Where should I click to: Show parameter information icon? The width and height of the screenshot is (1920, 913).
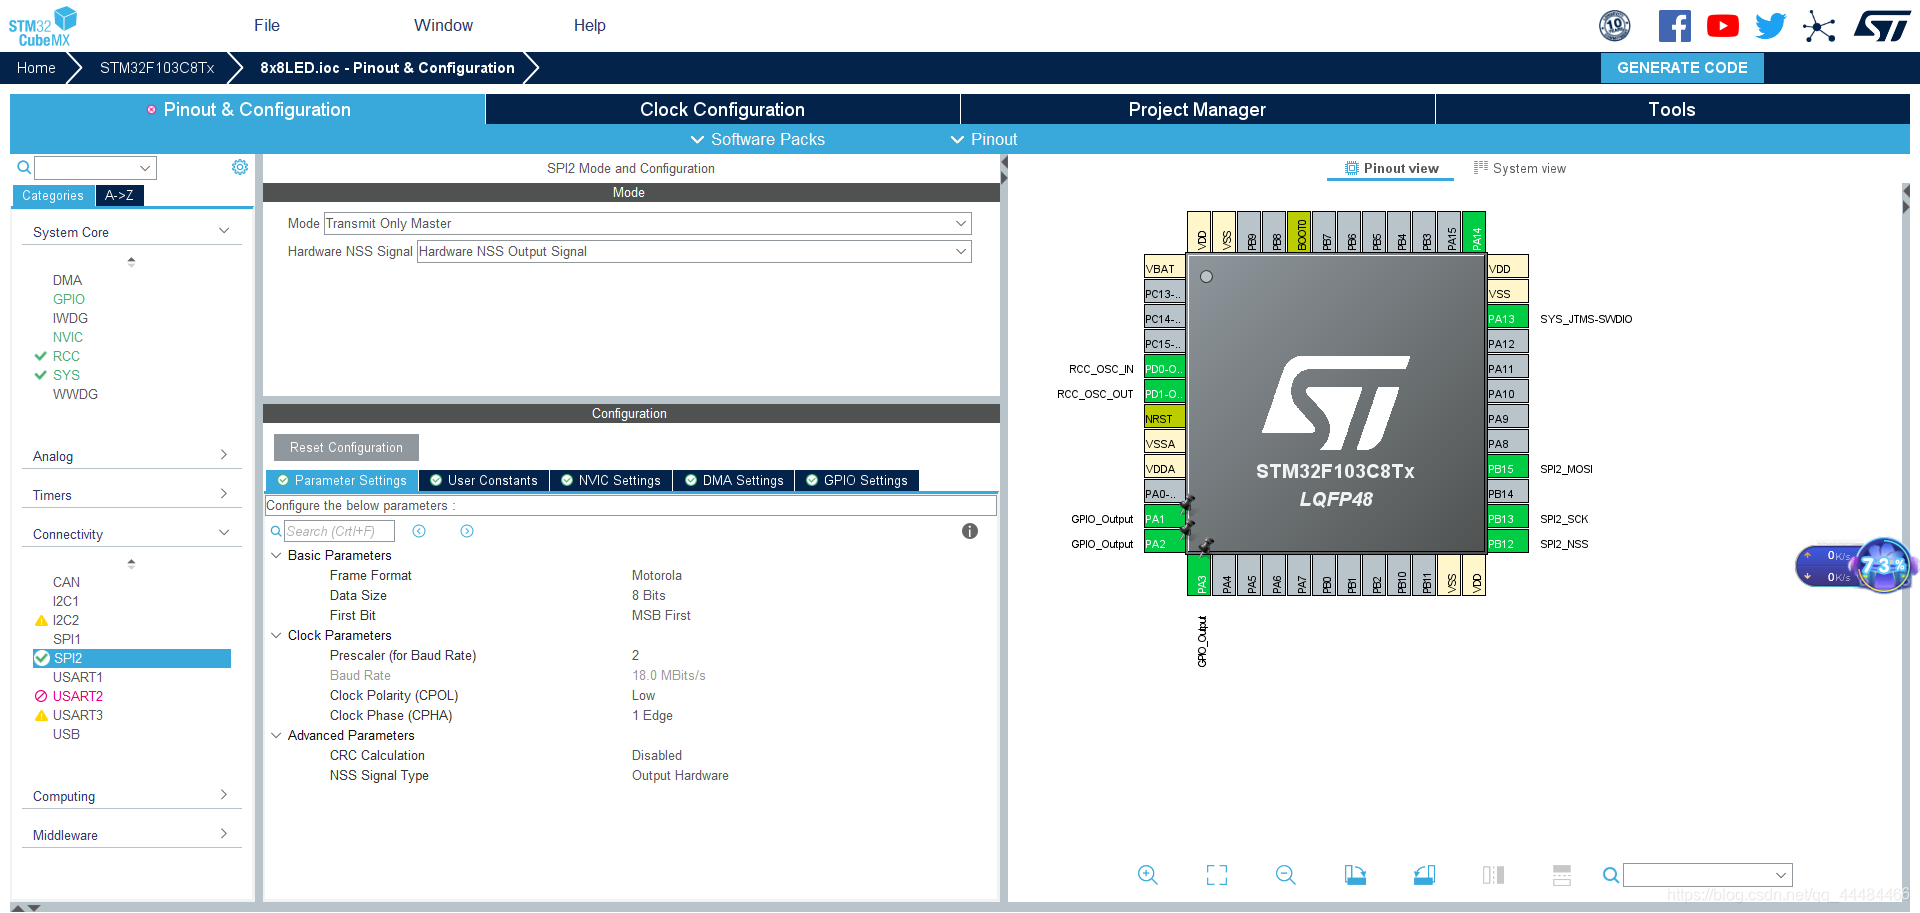point(970,531)
